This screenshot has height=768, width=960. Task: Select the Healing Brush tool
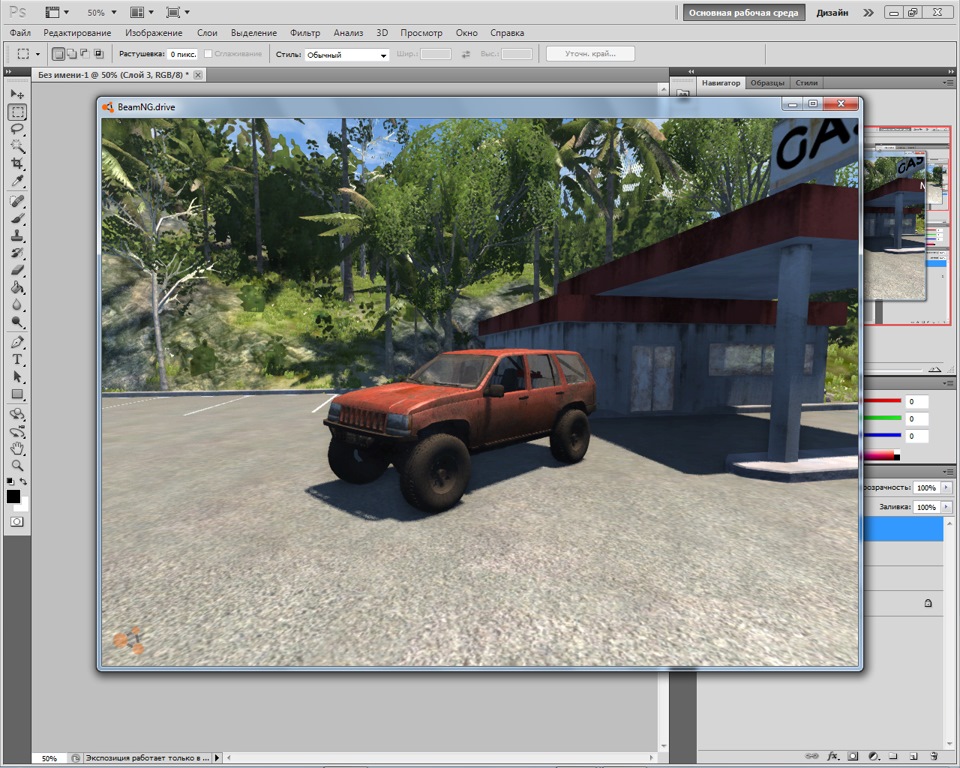[x=17, y=201]
